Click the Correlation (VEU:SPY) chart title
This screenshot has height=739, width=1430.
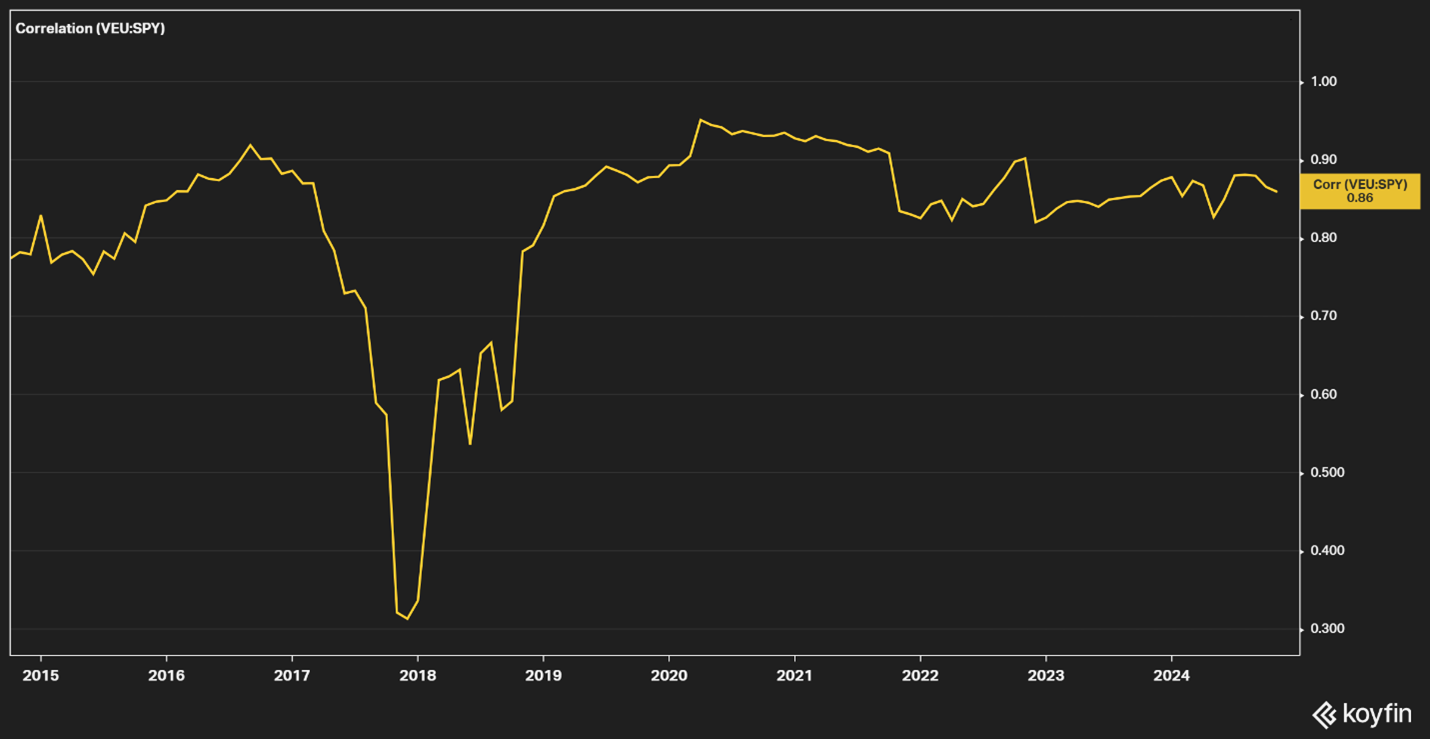click(x=90, y=29)
